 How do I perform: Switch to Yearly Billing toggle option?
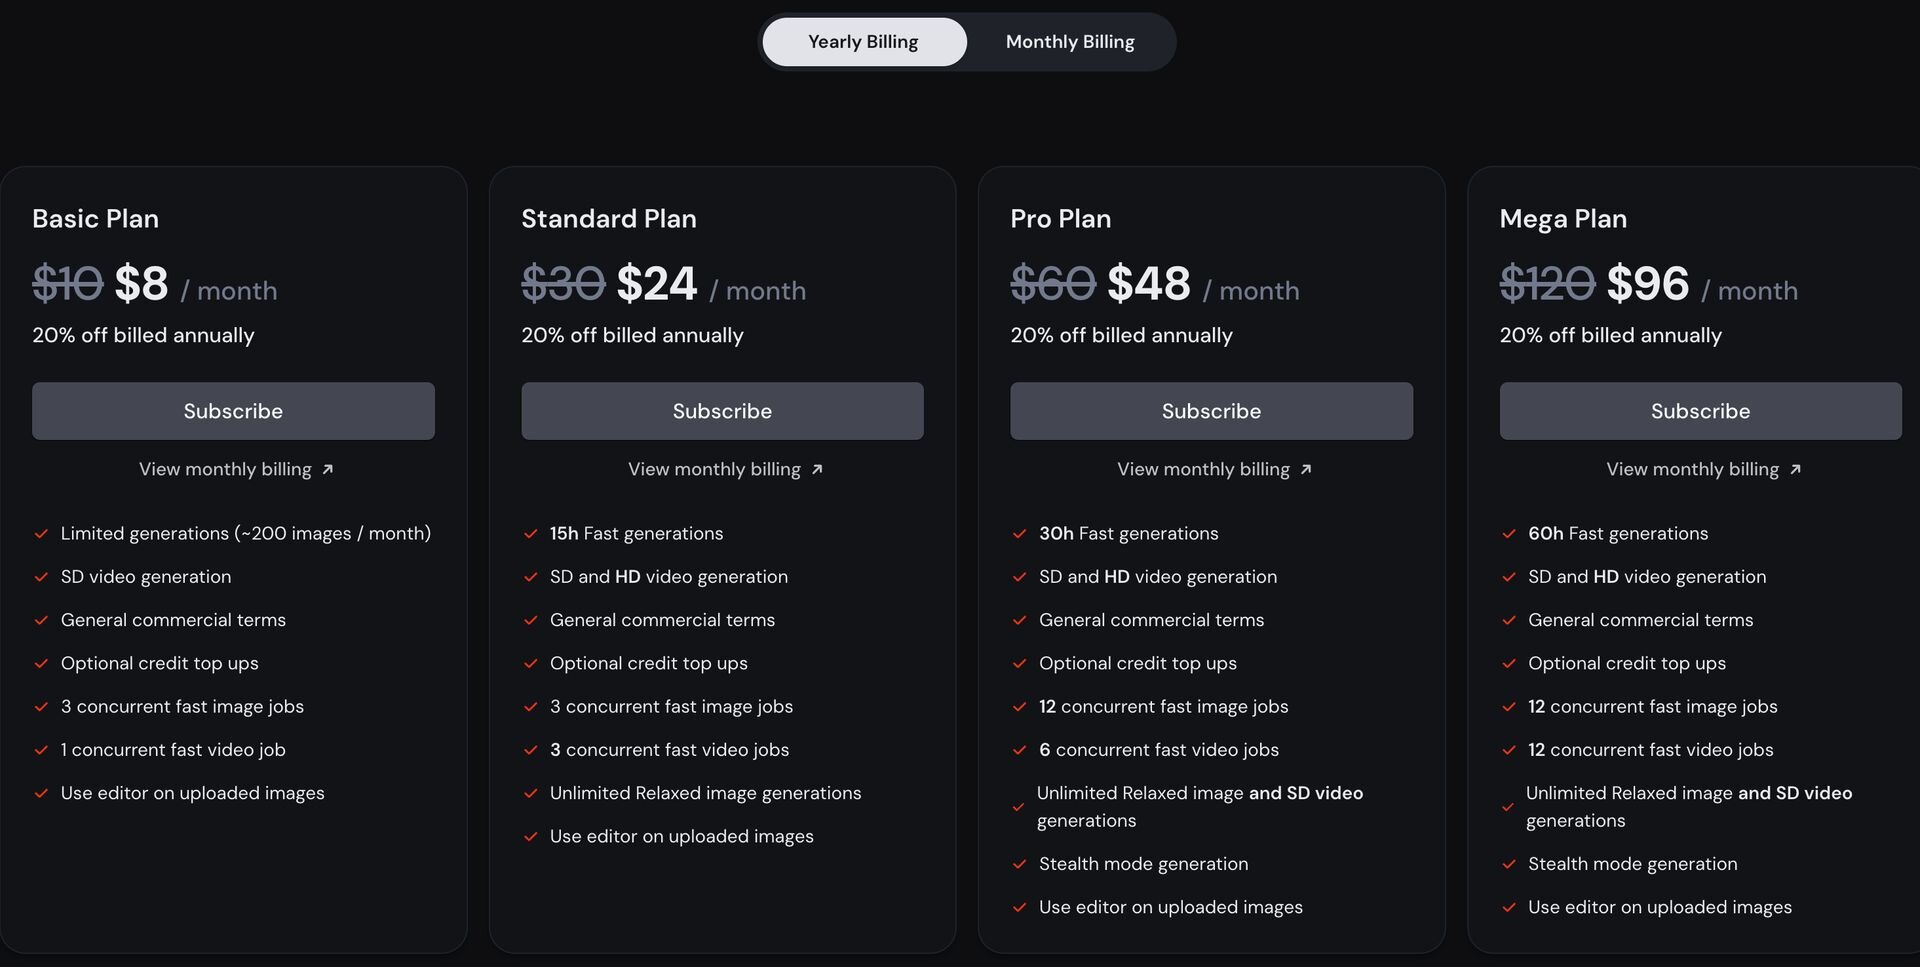pos(864,42)
